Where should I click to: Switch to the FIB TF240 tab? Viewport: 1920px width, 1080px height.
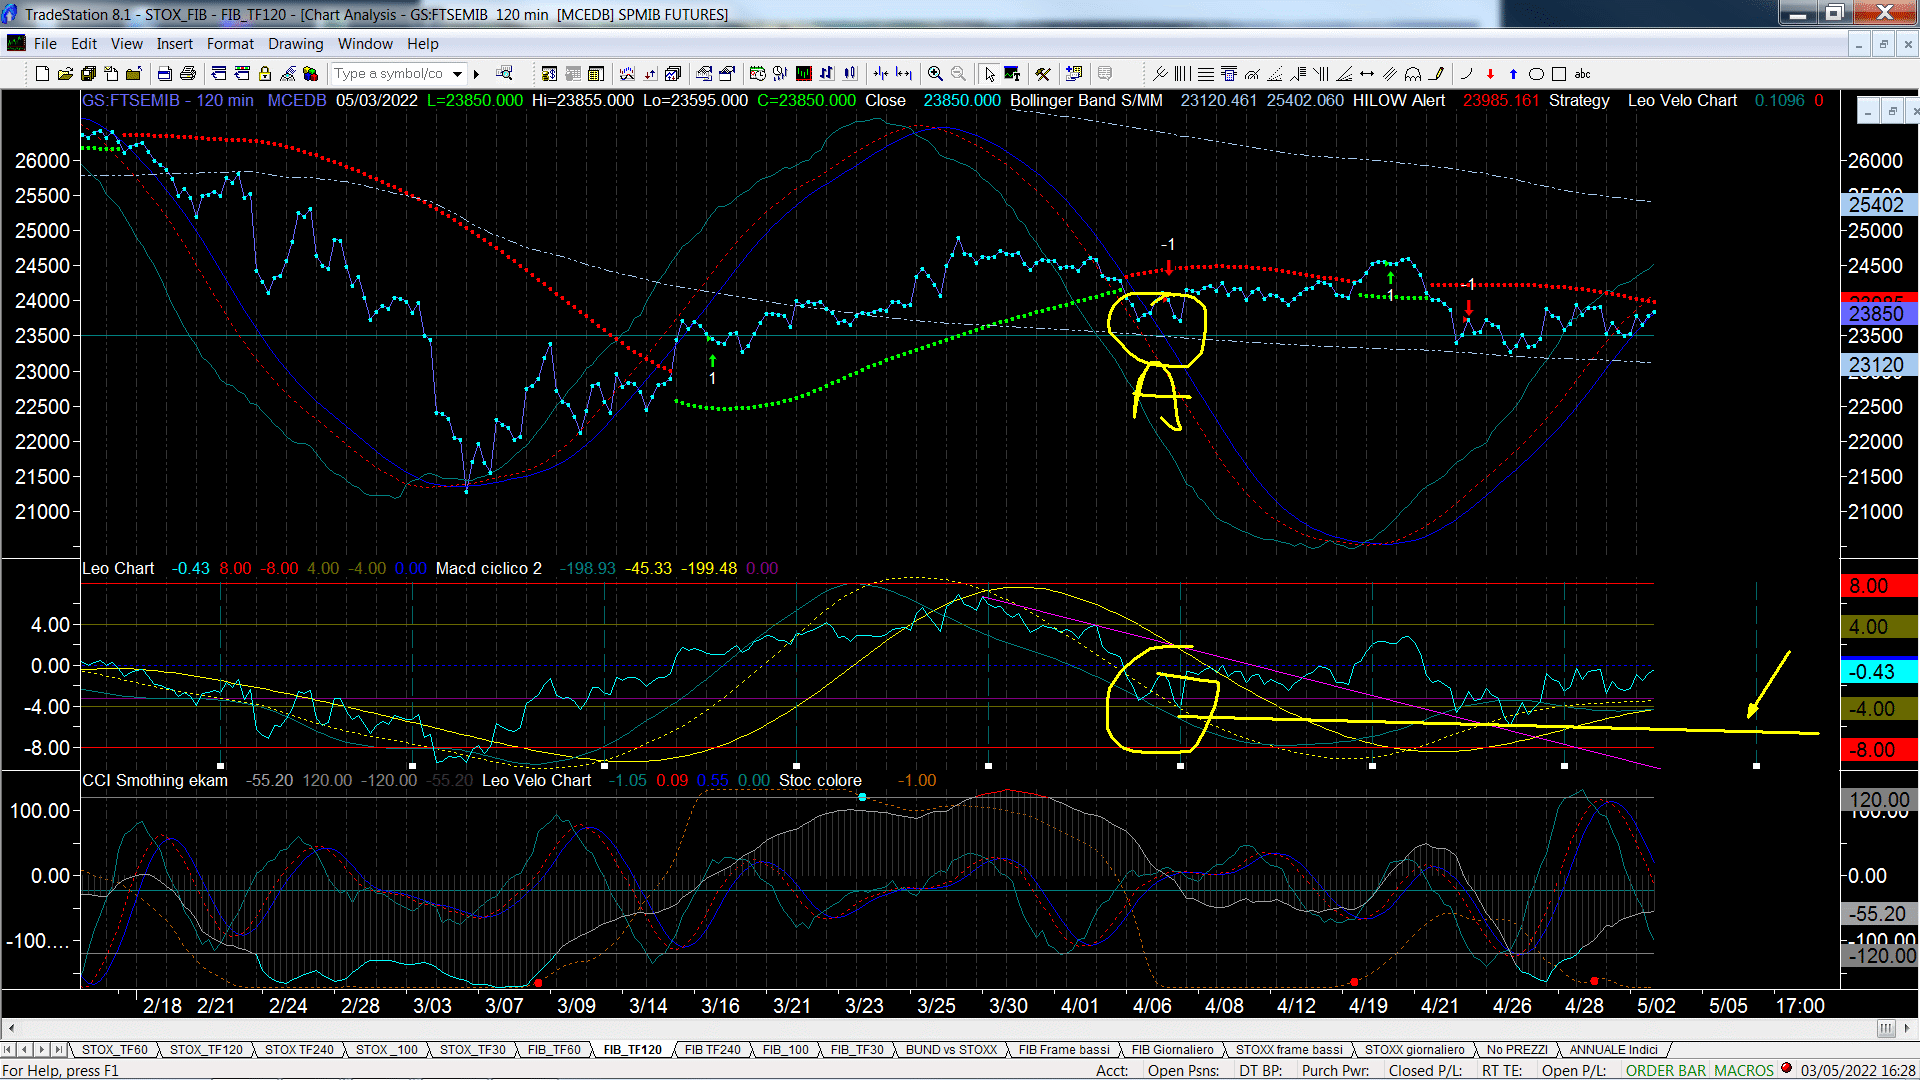point(713,1049)
